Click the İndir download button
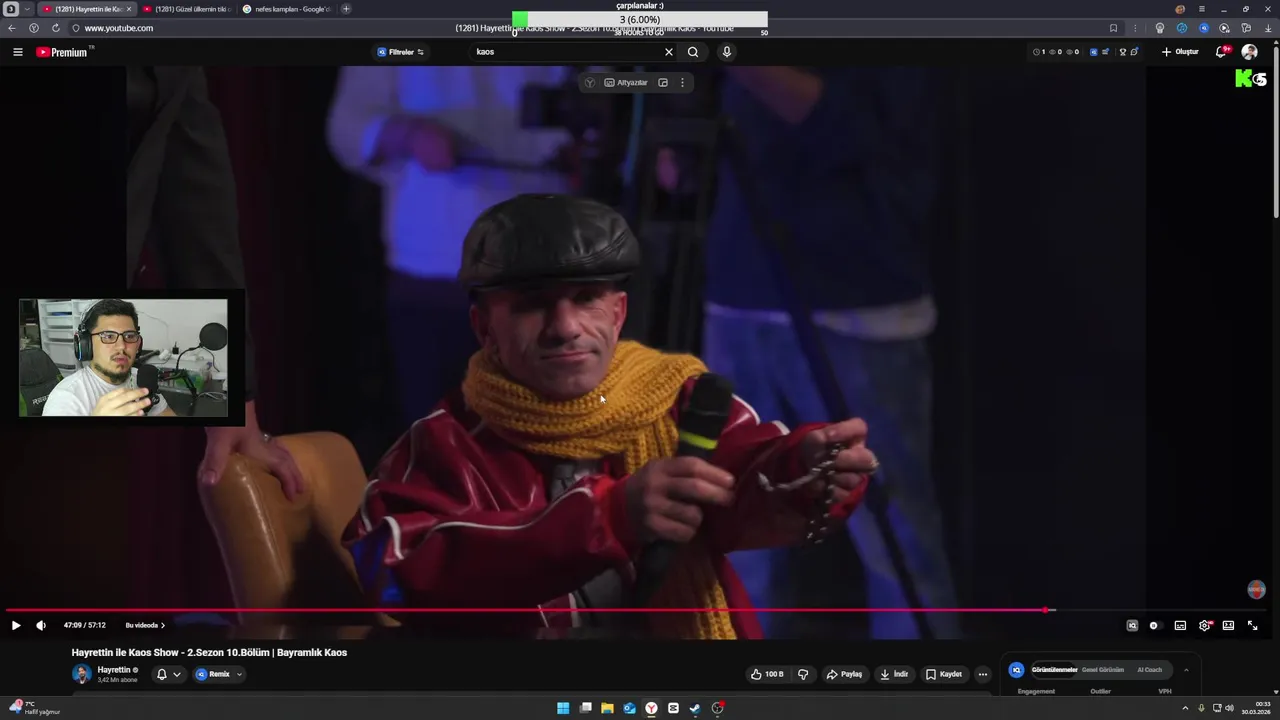 click(x=894, y=674)
